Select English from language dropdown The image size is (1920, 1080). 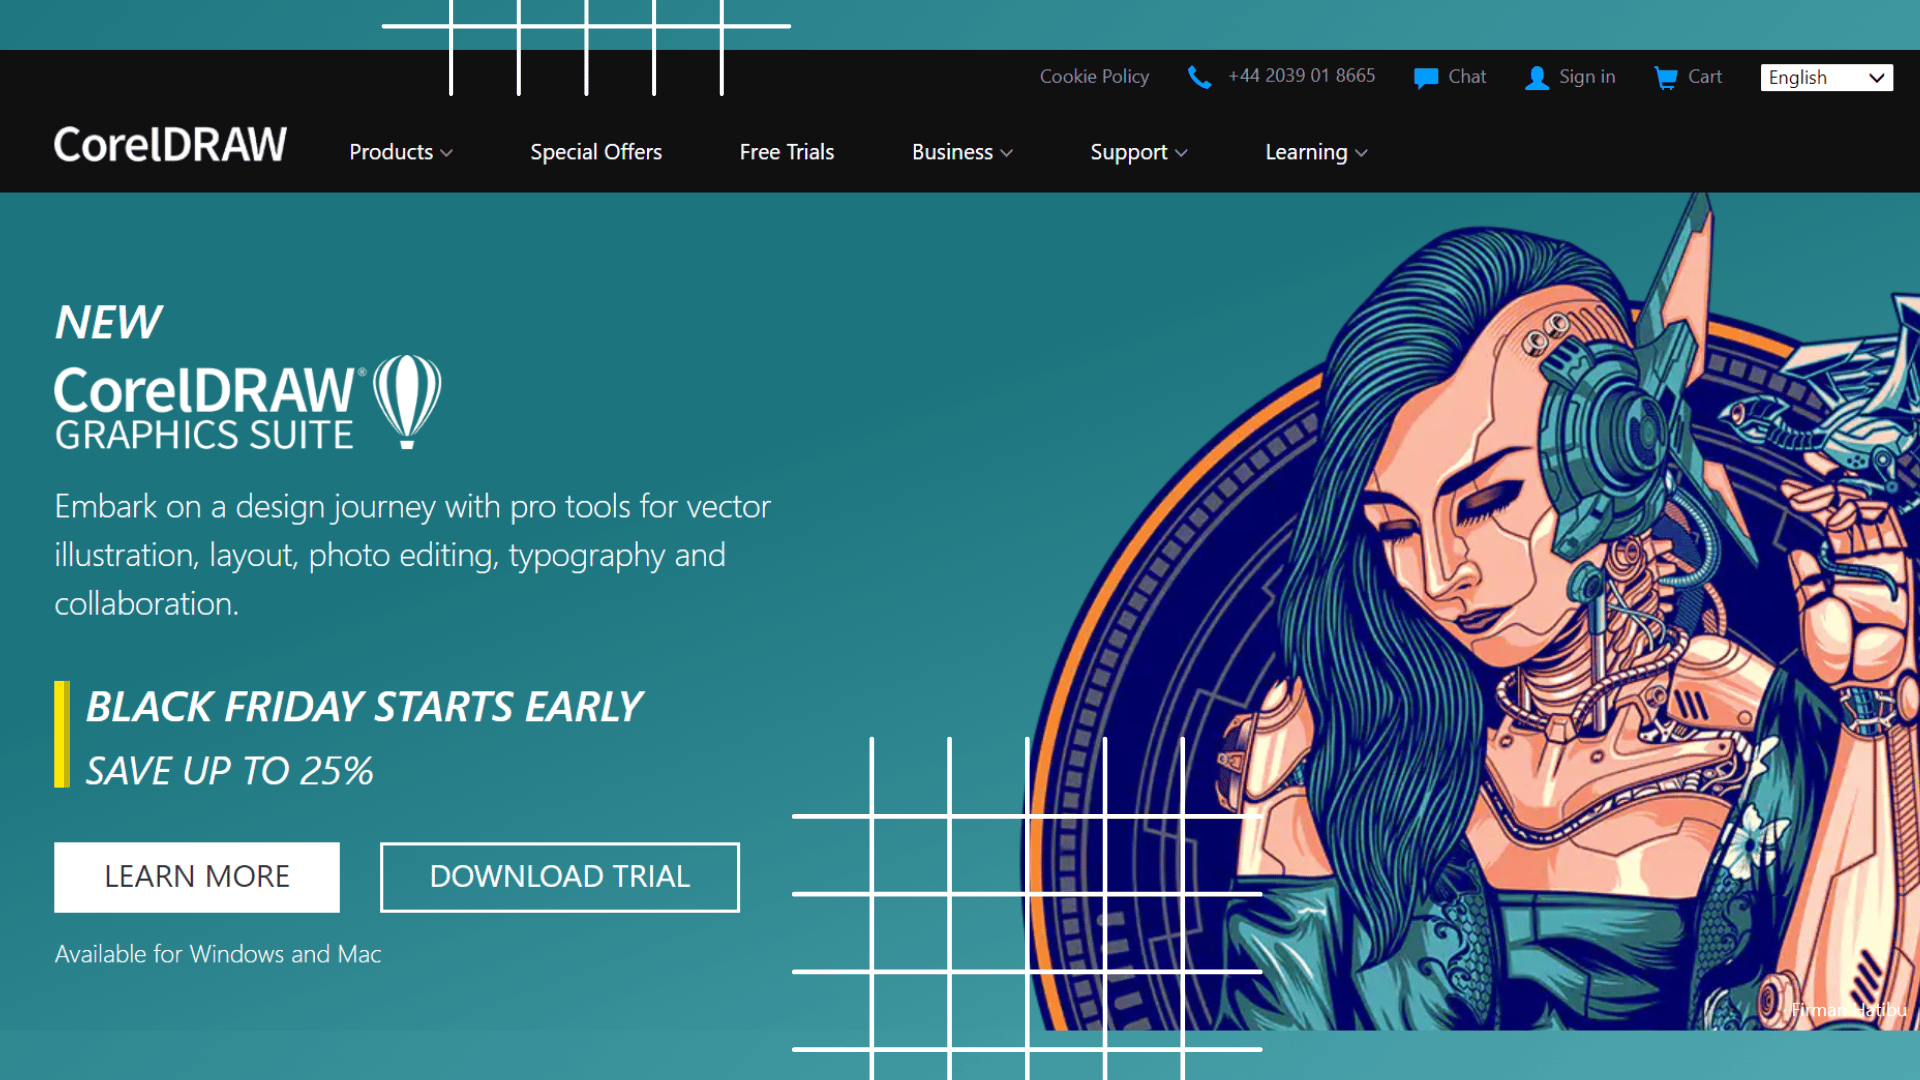click(1828, 76)
